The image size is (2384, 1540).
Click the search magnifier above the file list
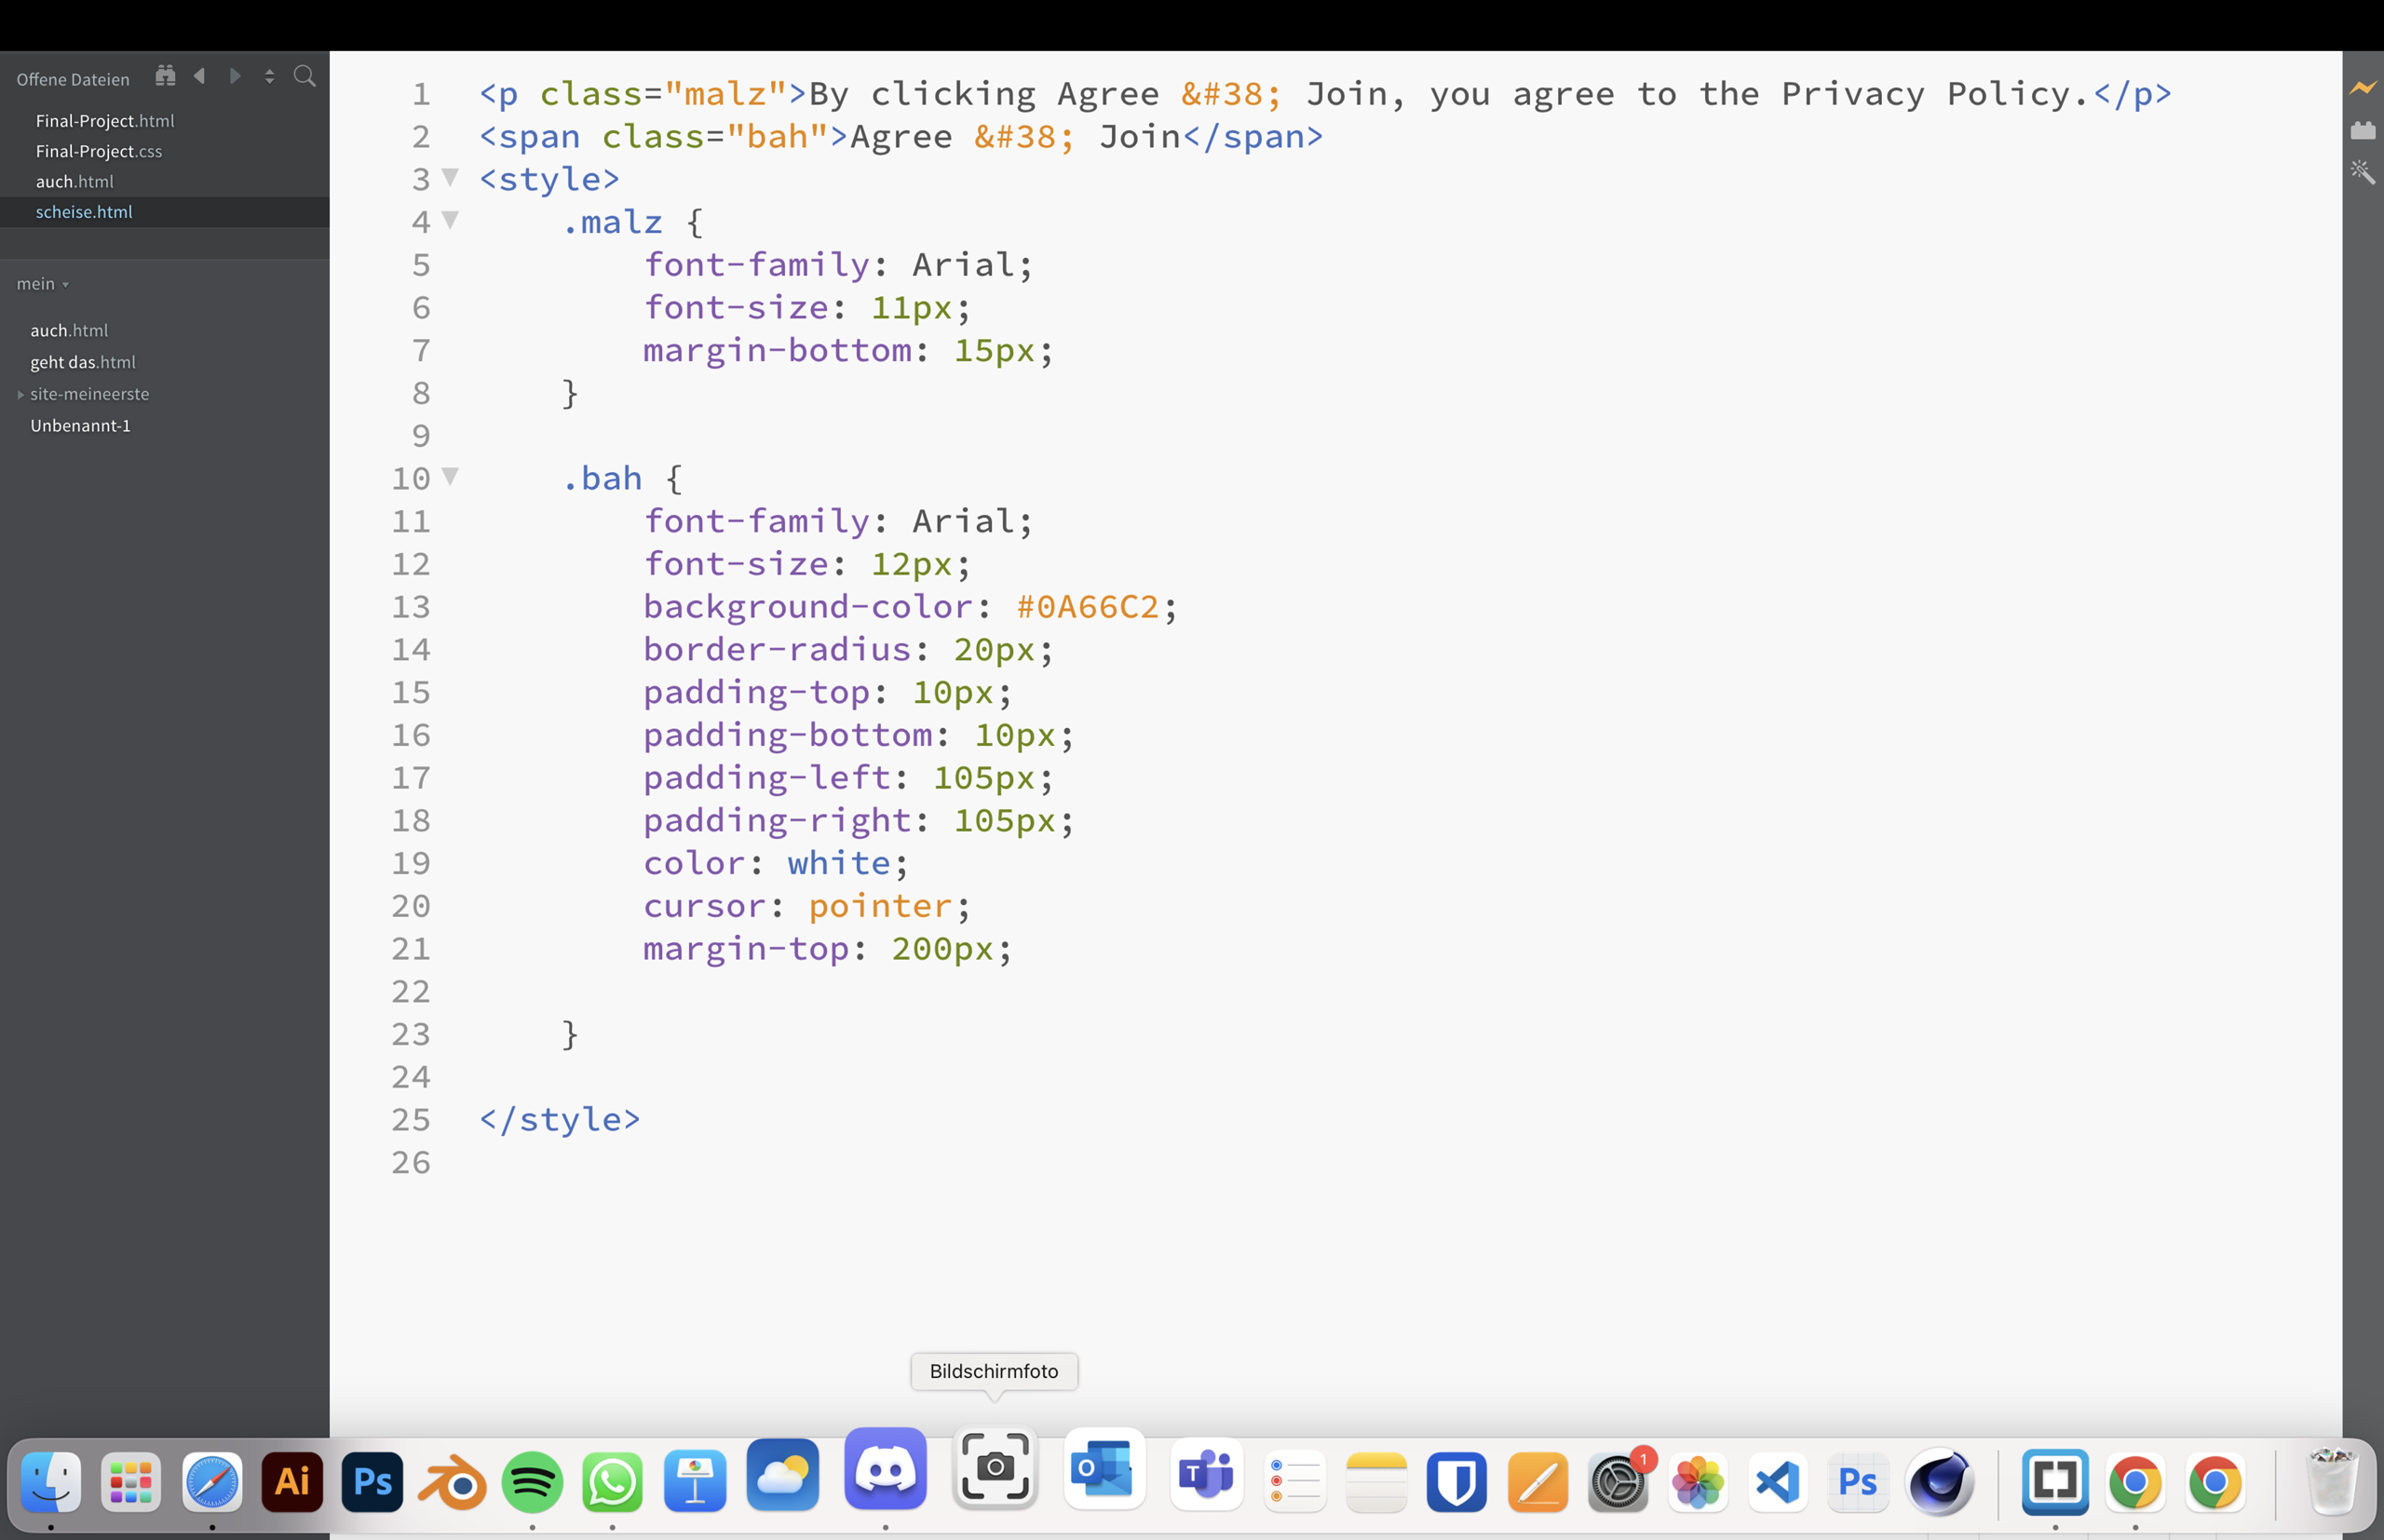304,76
